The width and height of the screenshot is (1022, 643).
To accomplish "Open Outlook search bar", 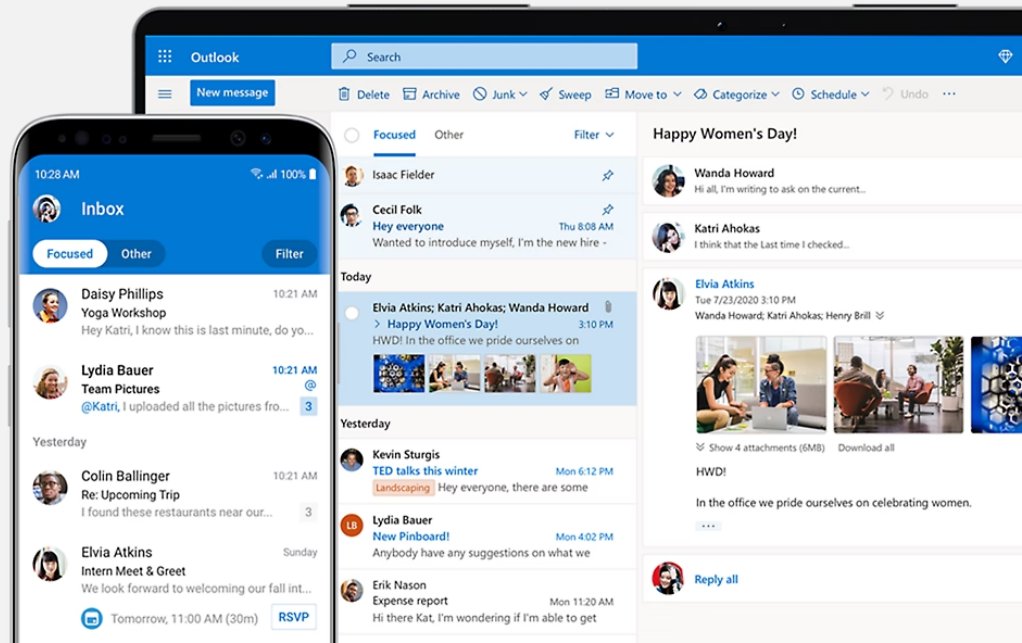I will point(483,56).
